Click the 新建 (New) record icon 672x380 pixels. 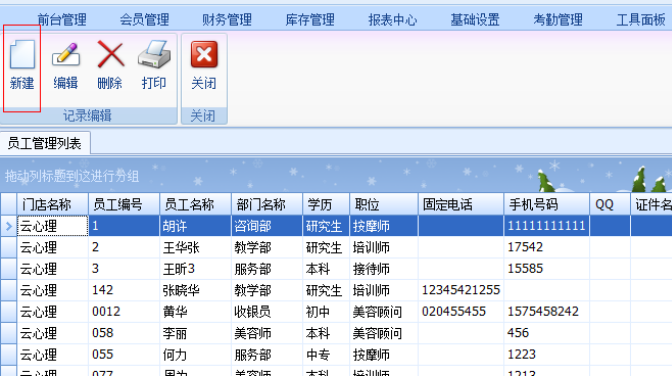click(22, 54)
